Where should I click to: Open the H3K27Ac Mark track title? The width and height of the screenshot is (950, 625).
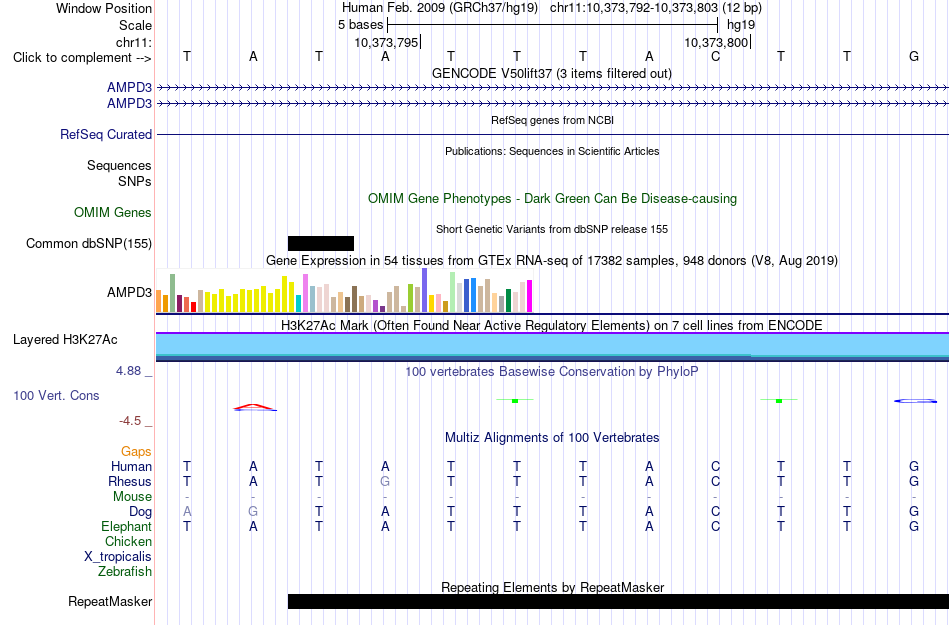pos(551,326)
